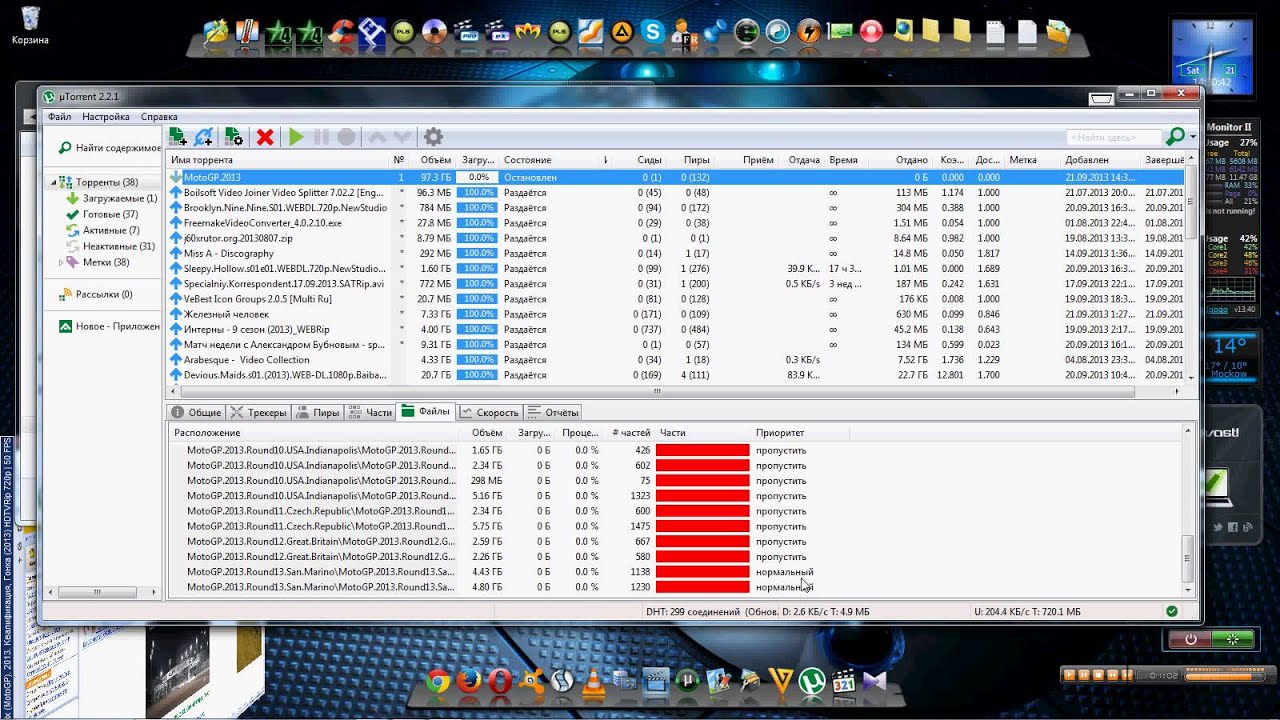The height and width of the screenshot is (720, 1280).
Task: Open AIMP icon in the top dock
Action: [622, 32]
